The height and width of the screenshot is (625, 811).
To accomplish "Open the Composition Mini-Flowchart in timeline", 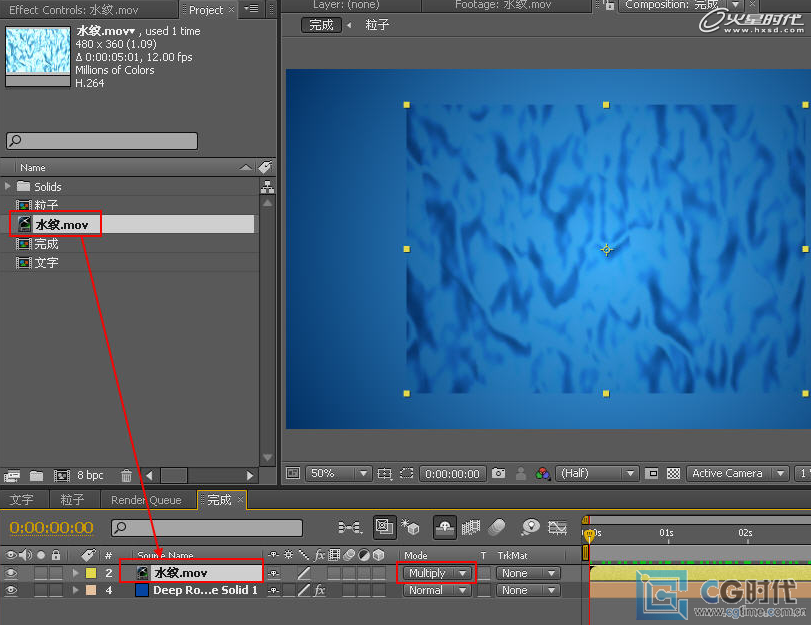I will click(350, 527).
